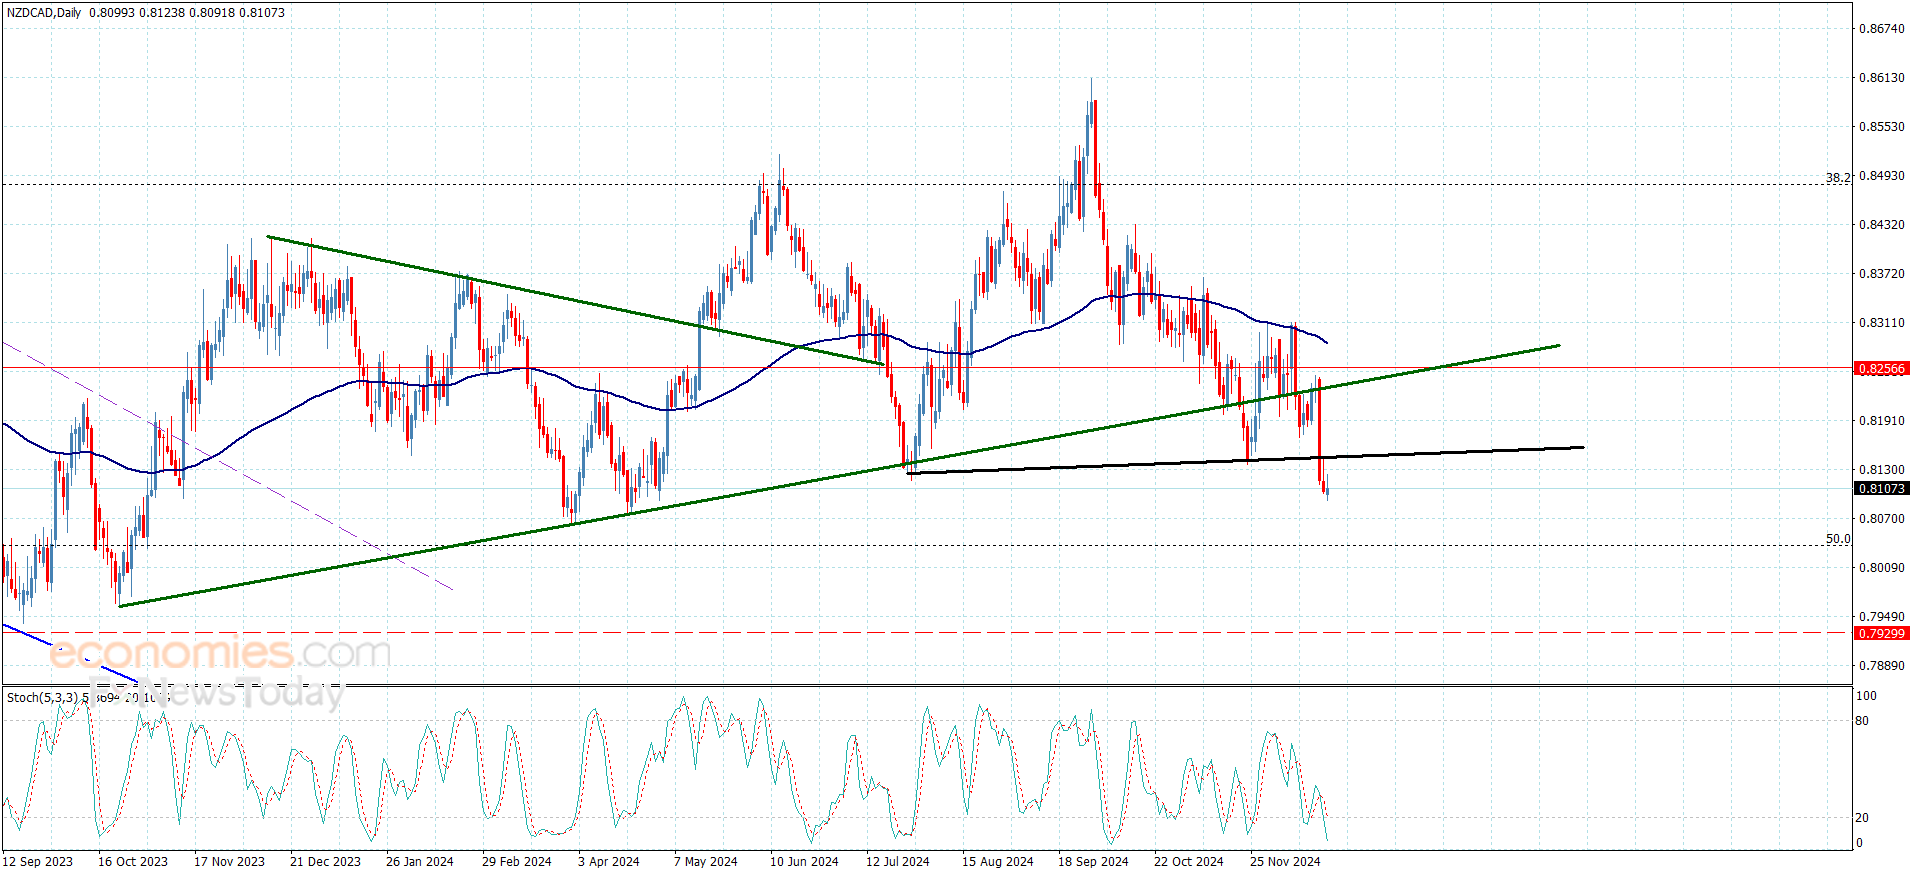Click the 0.80700 price scale value
The image size is (1916, 874).
coord(1881,519)
